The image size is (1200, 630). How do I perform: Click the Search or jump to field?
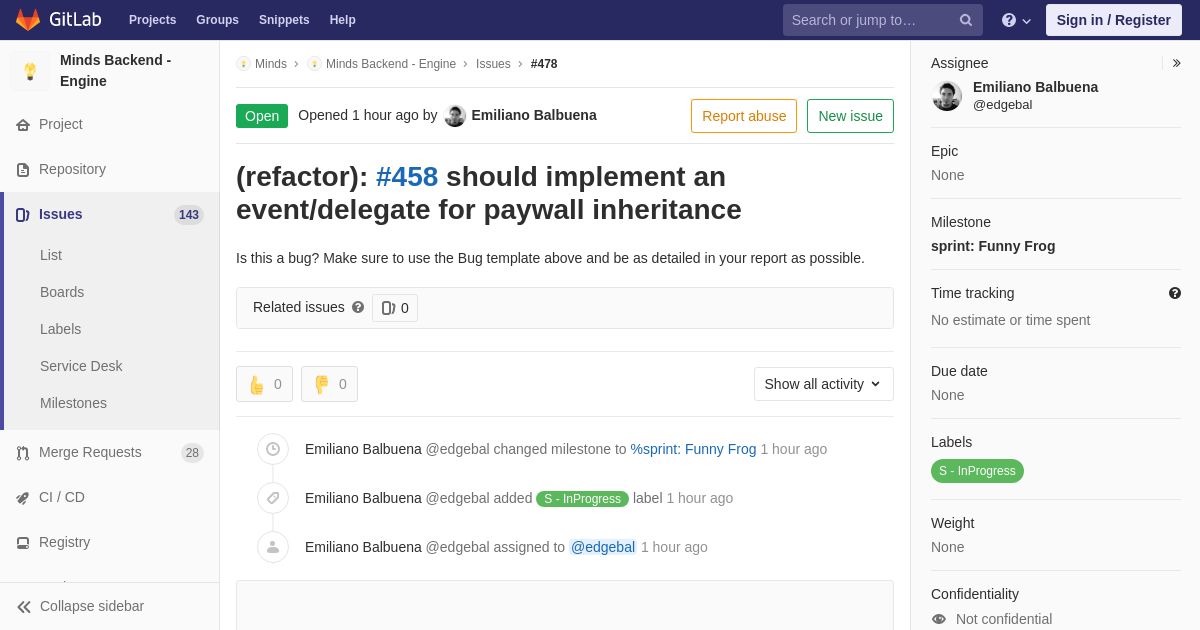pyautogui.click(x=883, y=20)
